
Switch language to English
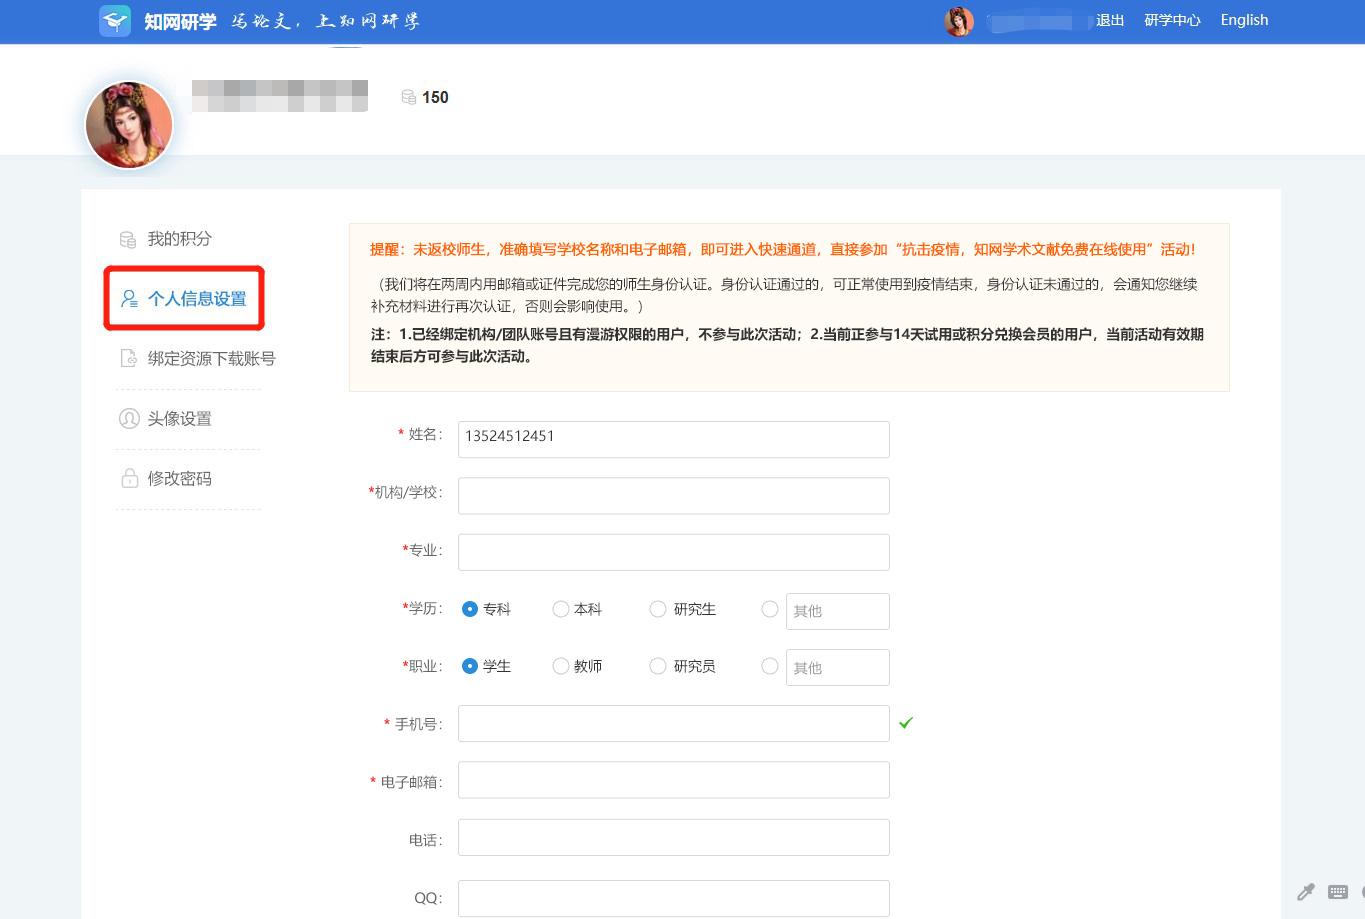pyautogui.click(x=1244, y=20)
